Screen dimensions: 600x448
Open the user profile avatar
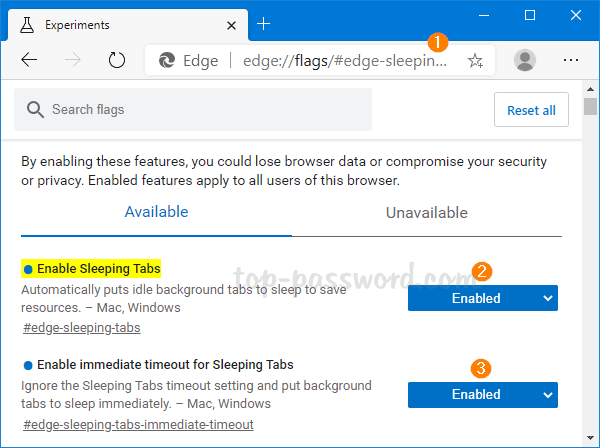524,60
